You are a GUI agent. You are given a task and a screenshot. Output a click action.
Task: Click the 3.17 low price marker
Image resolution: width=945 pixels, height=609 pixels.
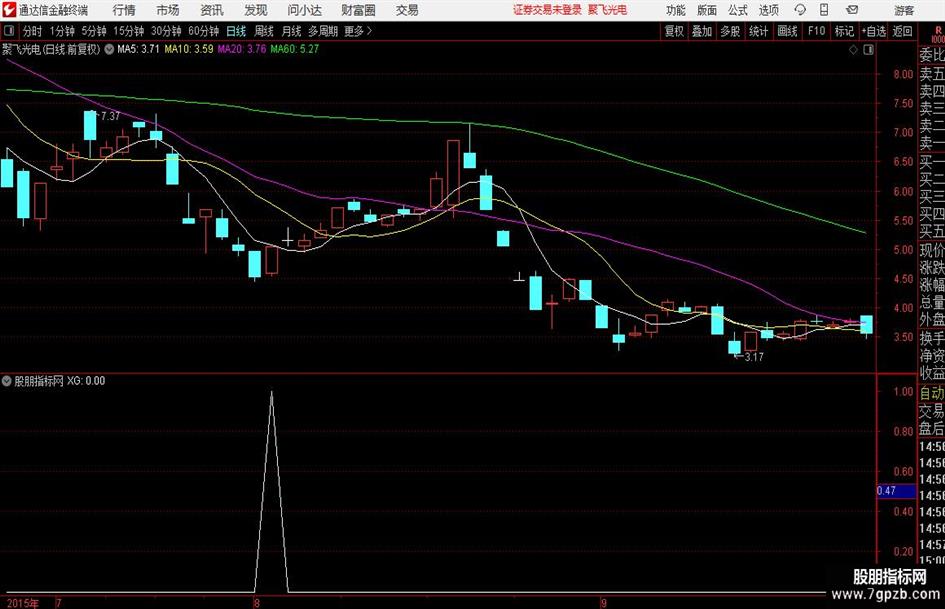tap(754, 357)
